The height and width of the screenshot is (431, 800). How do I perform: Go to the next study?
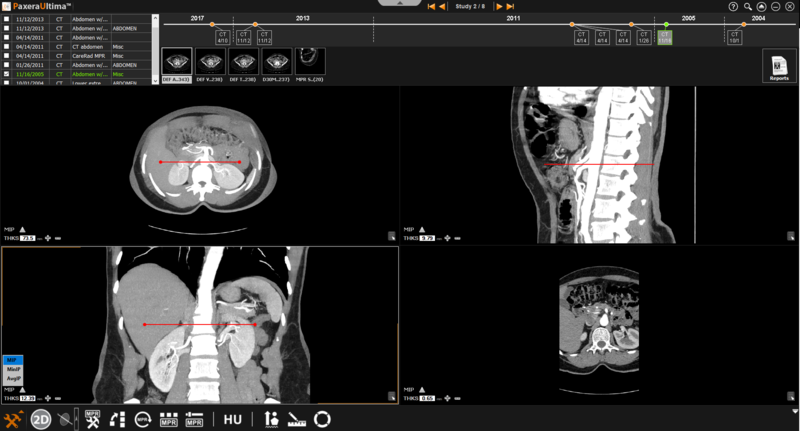click(499, 6)
